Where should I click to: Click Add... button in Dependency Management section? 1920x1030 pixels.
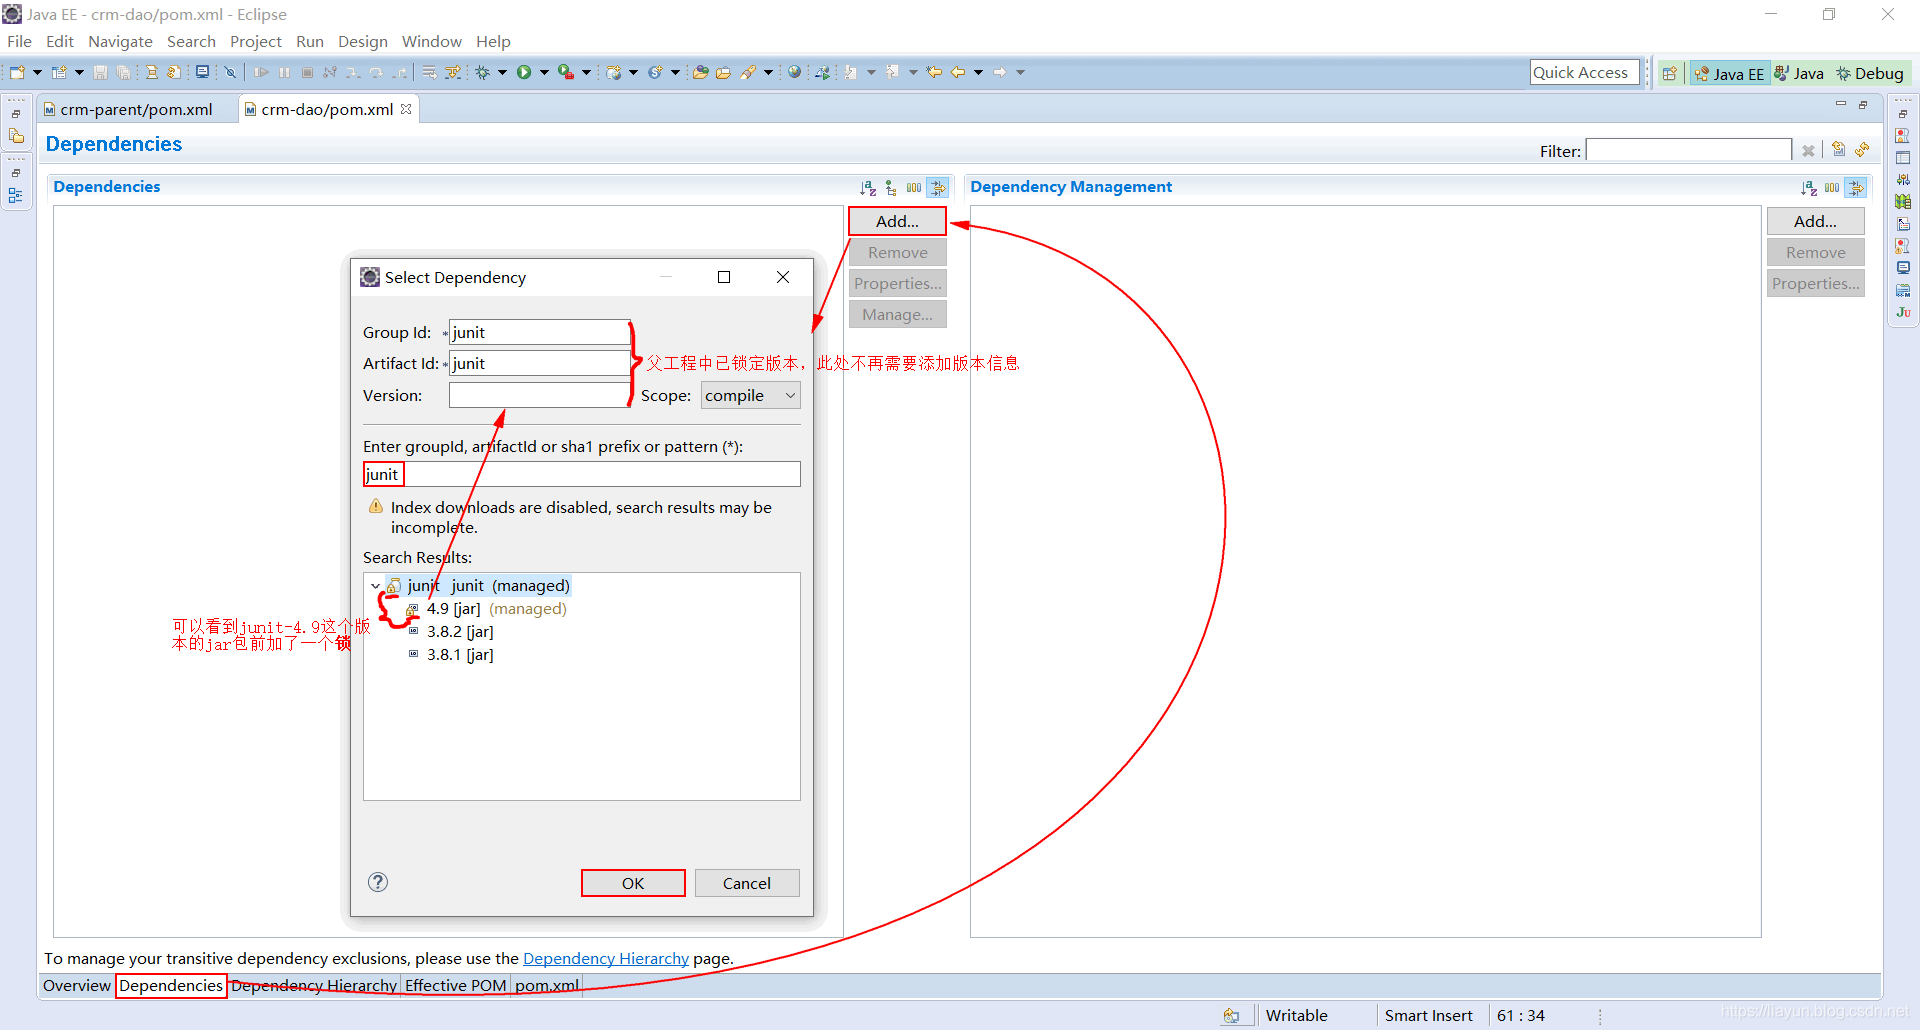coord(1815,221)
